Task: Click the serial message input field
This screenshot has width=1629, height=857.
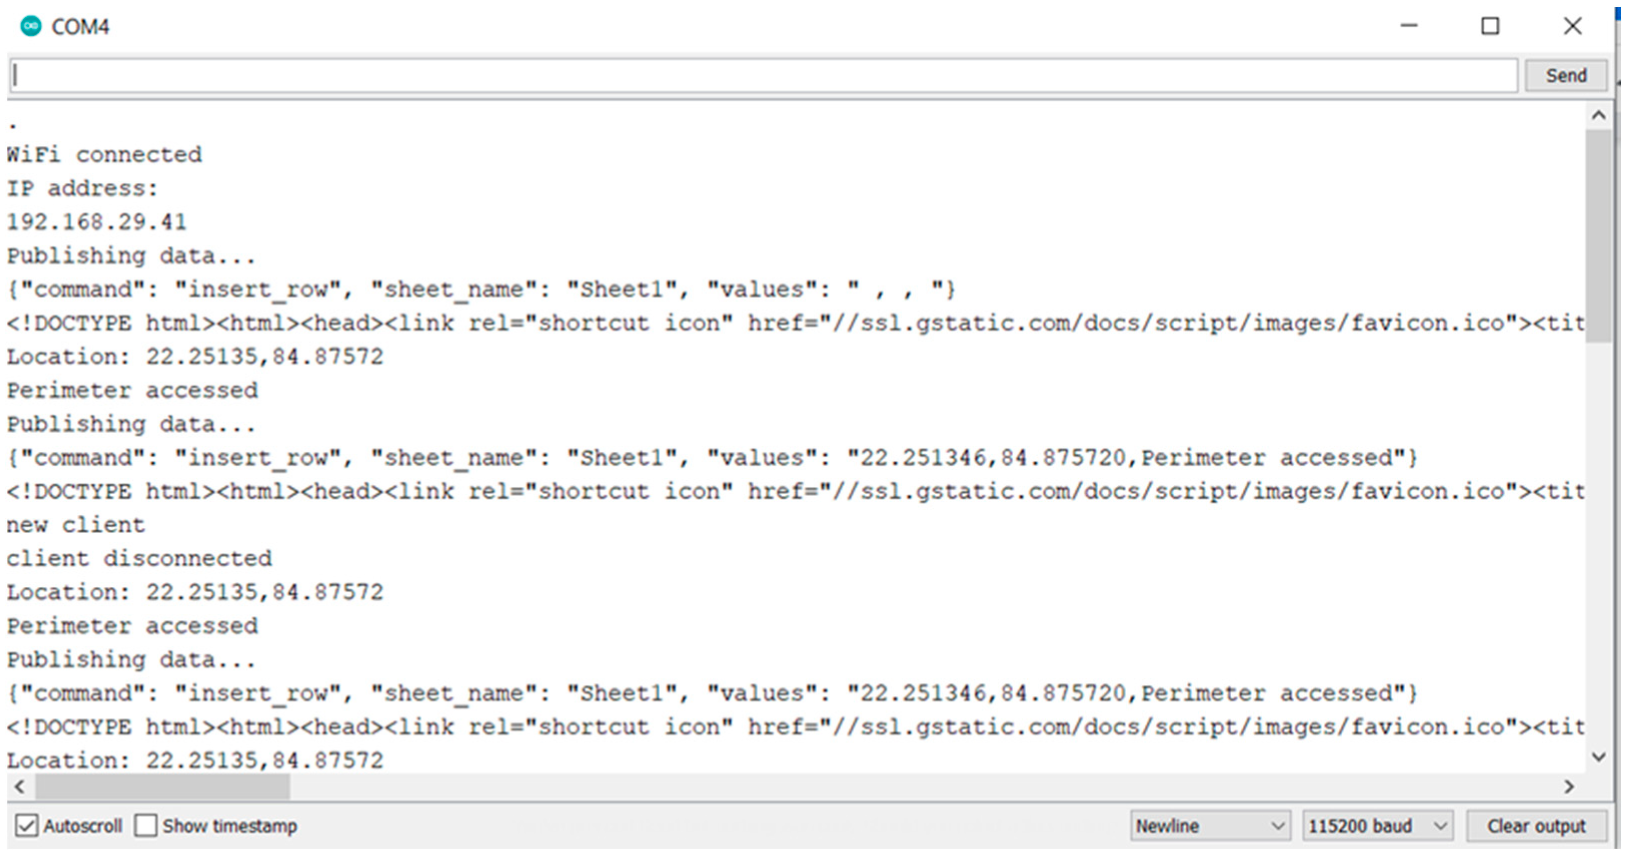Action: 764,75
